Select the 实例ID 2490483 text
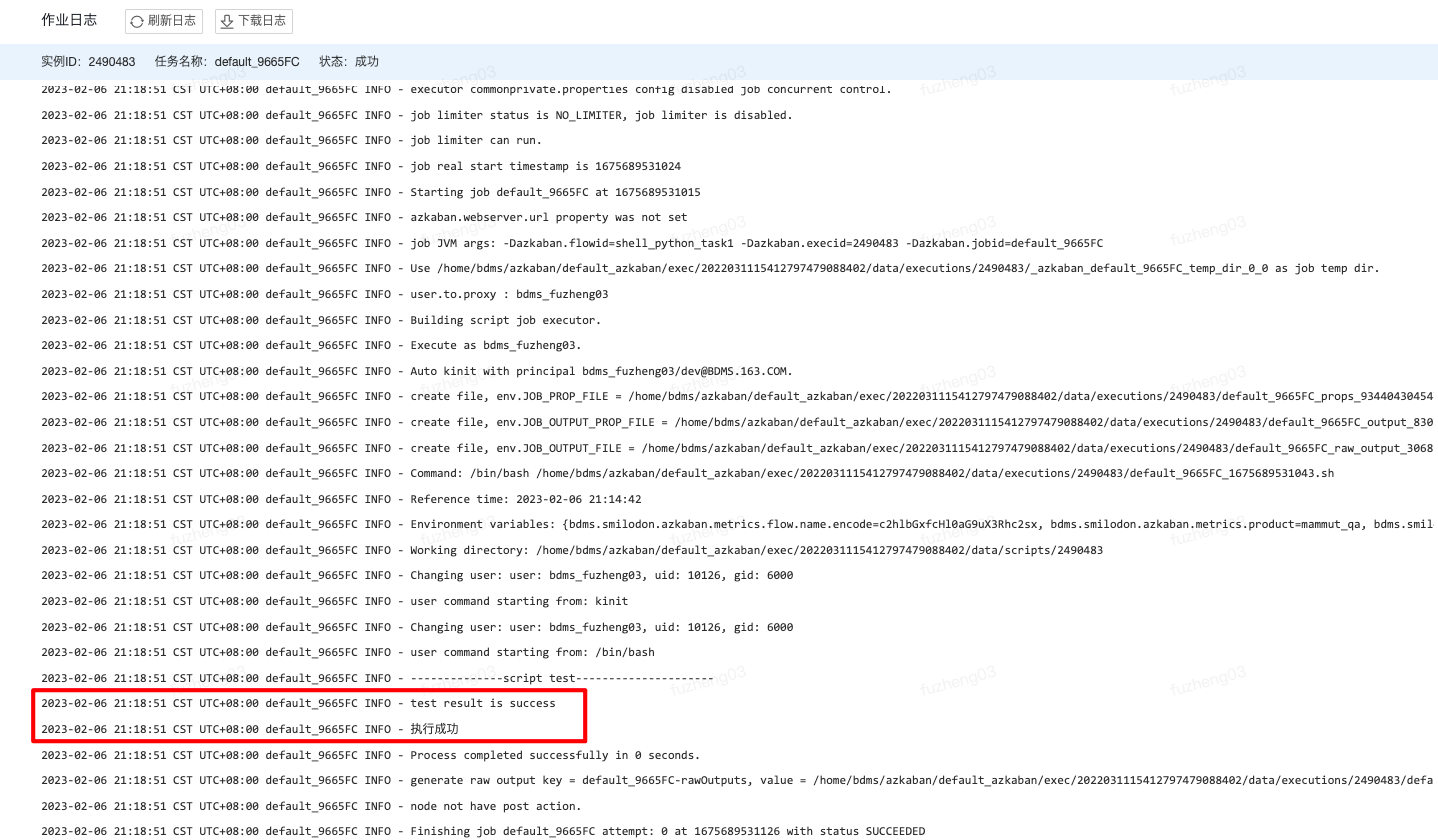The width and height of the screenshot is (1438, 840). coord(88,62)
